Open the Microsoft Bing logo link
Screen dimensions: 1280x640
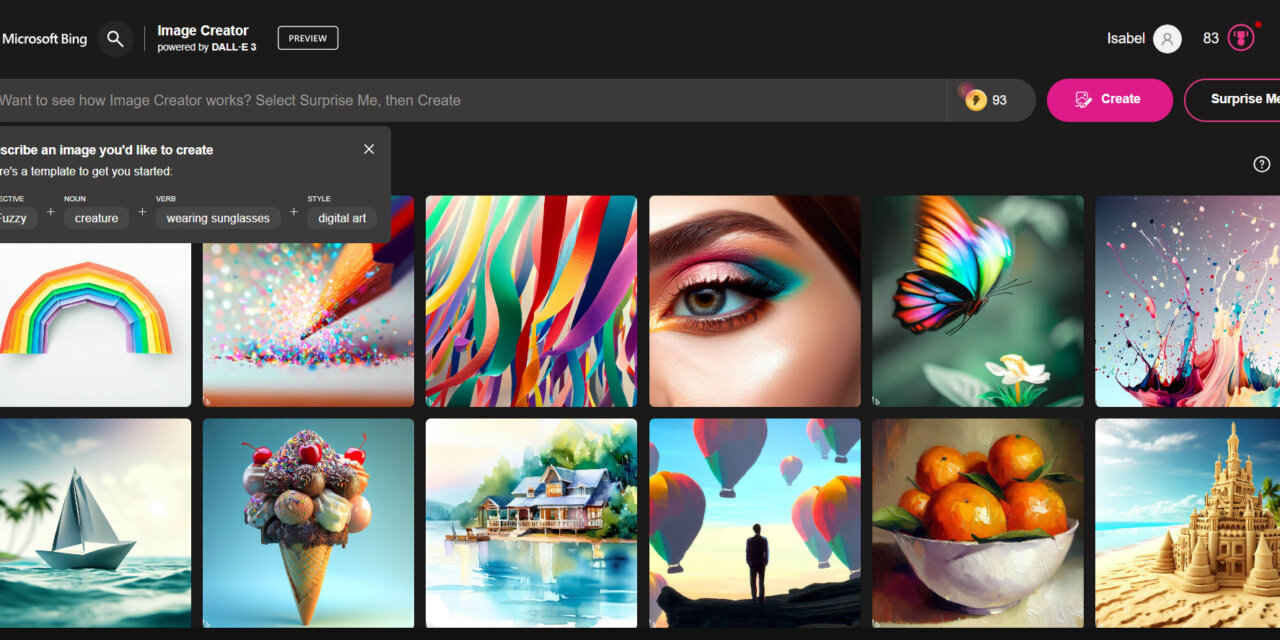tap(44, 39)
